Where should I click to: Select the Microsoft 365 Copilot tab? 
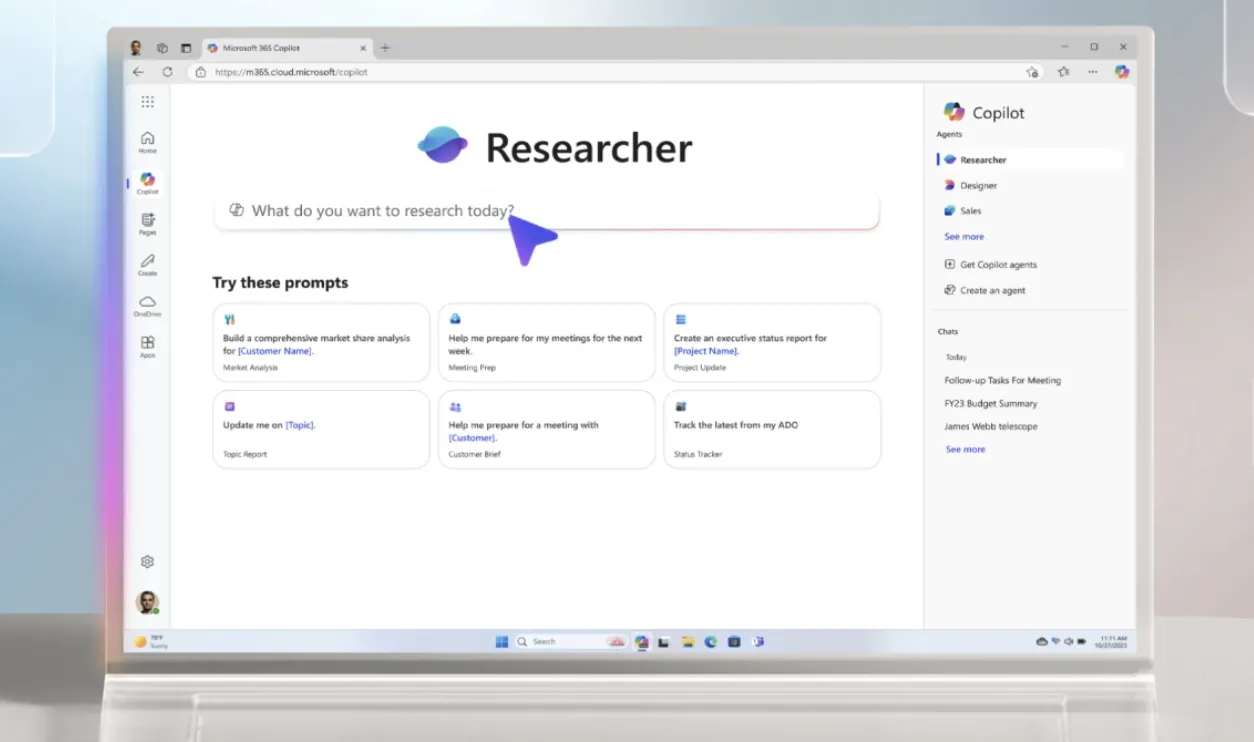click(287, 48)
